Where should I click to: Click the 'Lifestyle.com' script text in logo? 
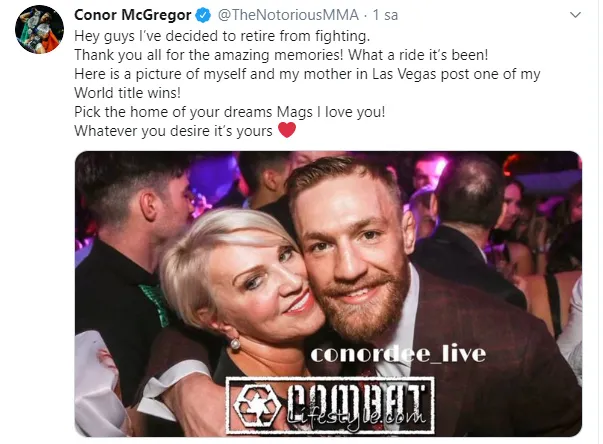click(356, 417)
